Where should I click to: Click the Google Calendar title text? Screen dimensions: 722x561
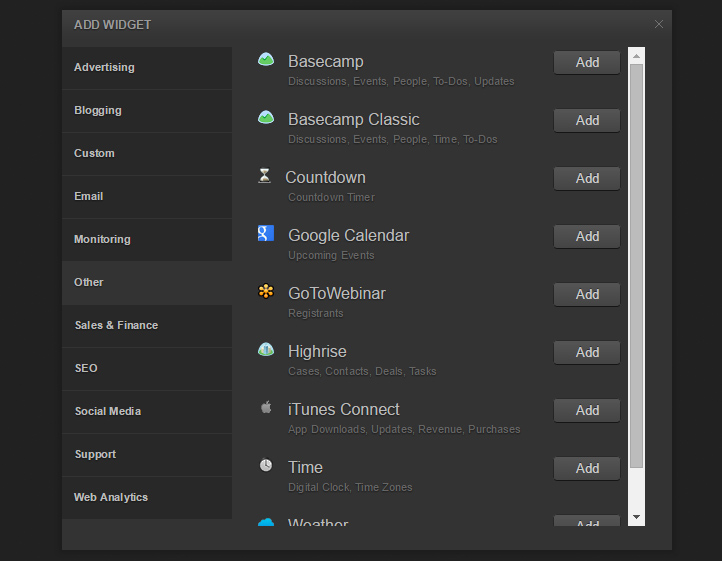(x=349, y=235)
